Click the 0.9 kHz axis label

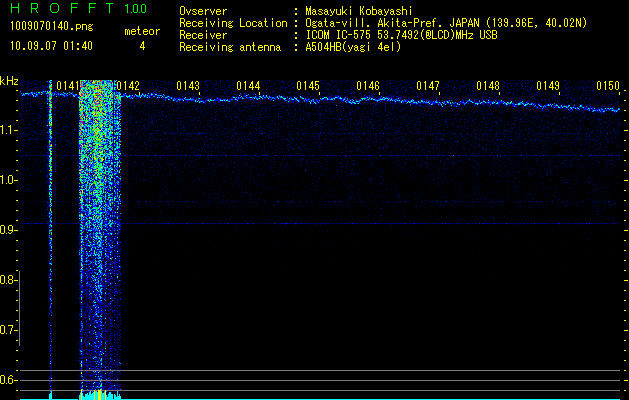pyautogui.click(x=7, y=230)
